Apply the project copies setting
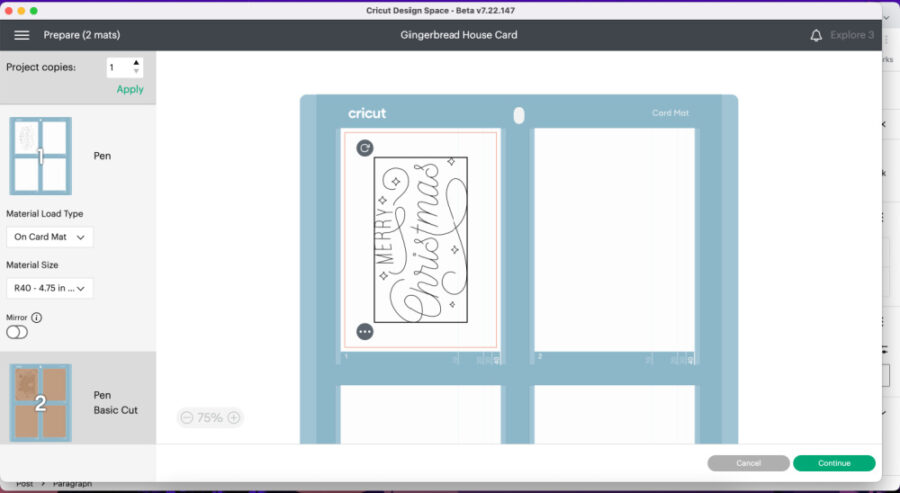 130,89
